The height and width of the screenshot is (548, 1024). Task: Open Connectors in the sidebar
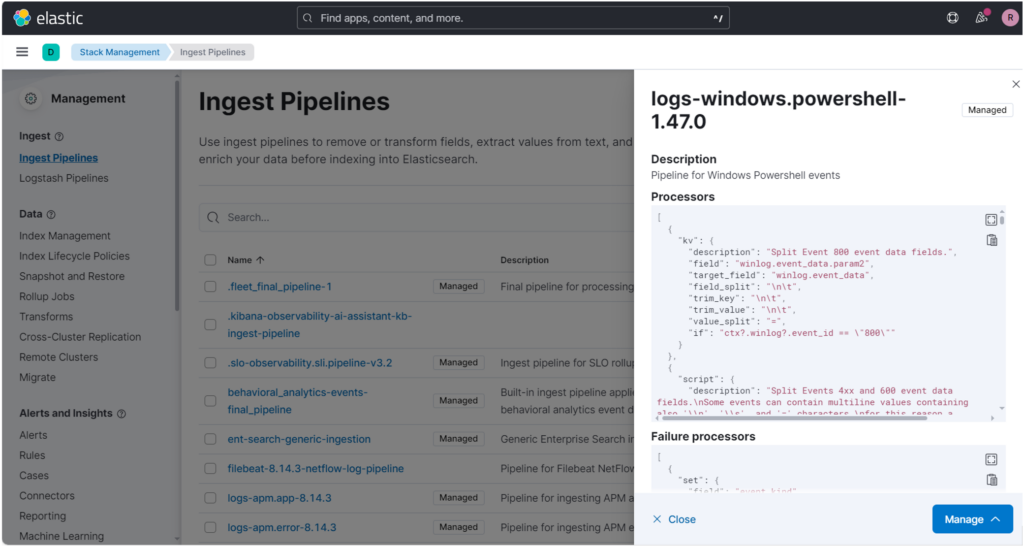click(46, 496)
